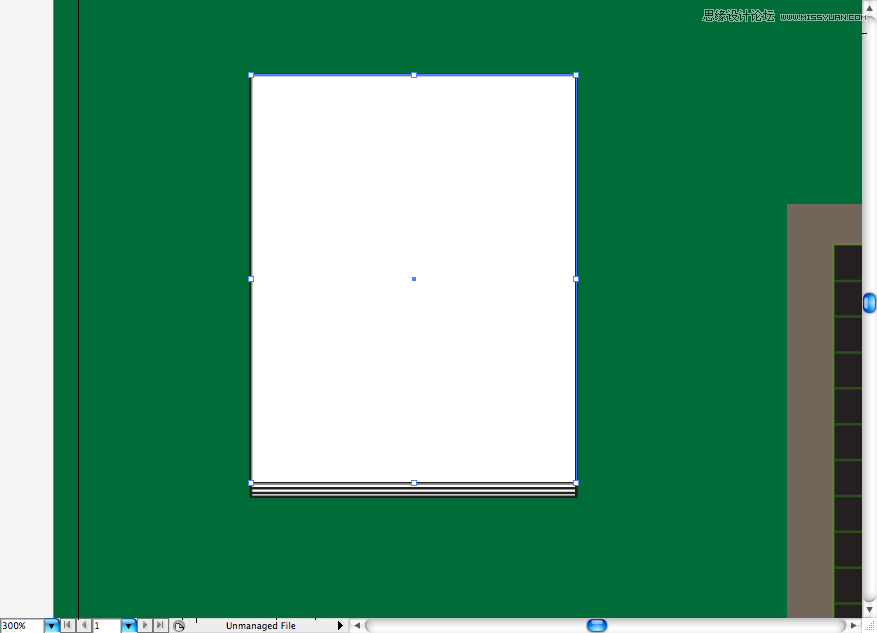This screenshot has height=633, width=877.
Task: Go to the last artboard
Action: click(x=161, y=625)
